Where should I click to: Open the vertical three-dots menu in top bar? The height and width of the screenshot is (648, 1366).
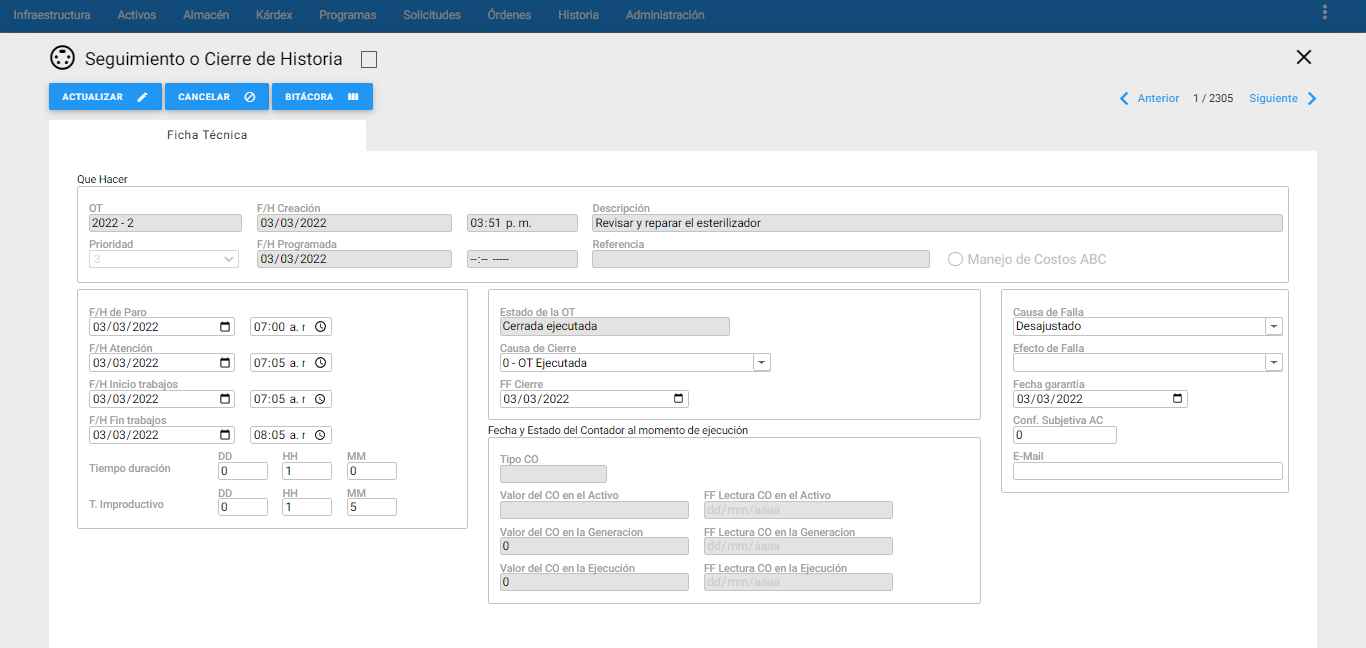point(1325,13)
